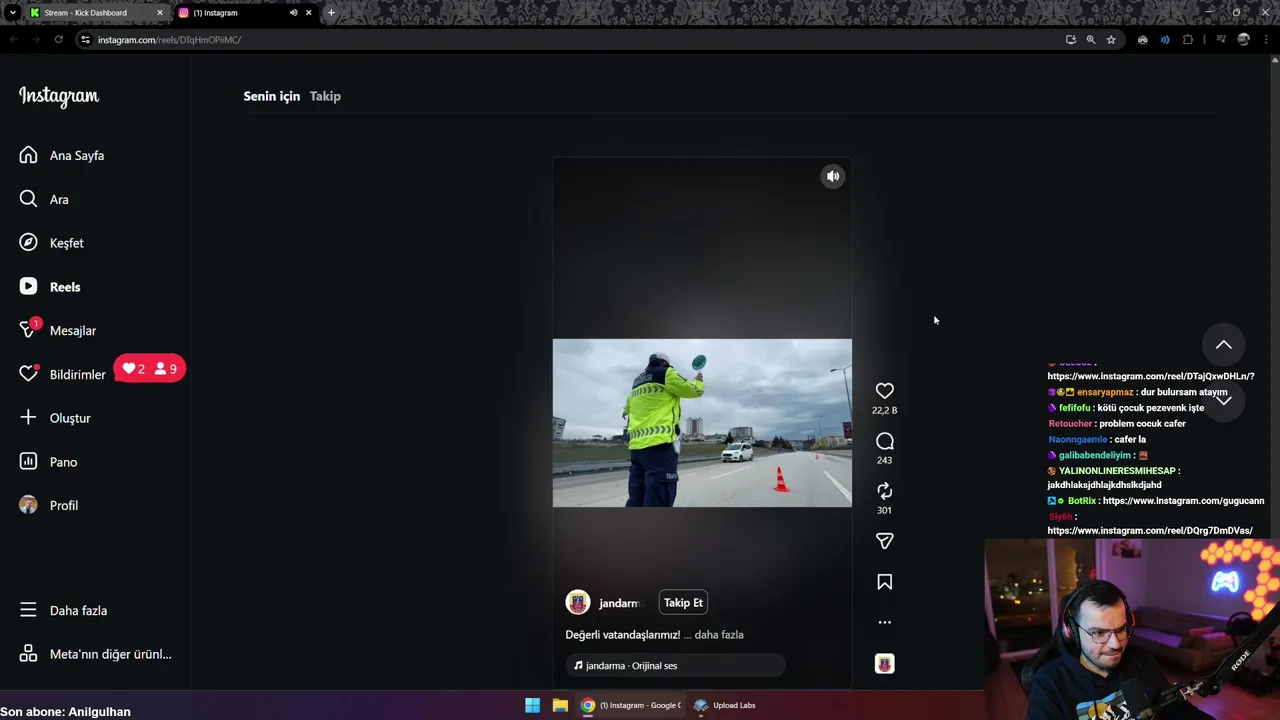Go to Ana Sayfa in the sidebar

tap(62, 155)
